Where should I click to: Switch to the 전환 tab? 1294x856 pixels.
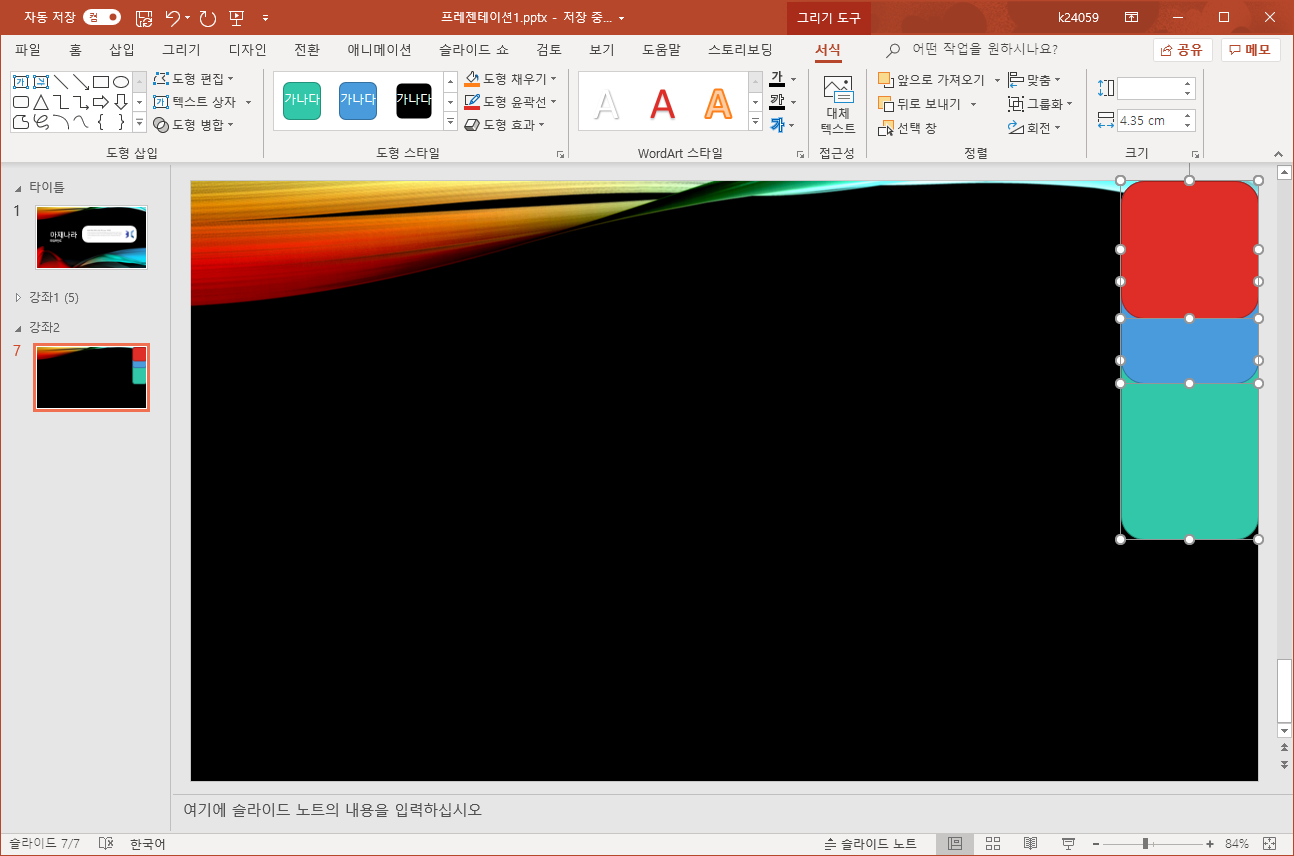click(307, 49)
